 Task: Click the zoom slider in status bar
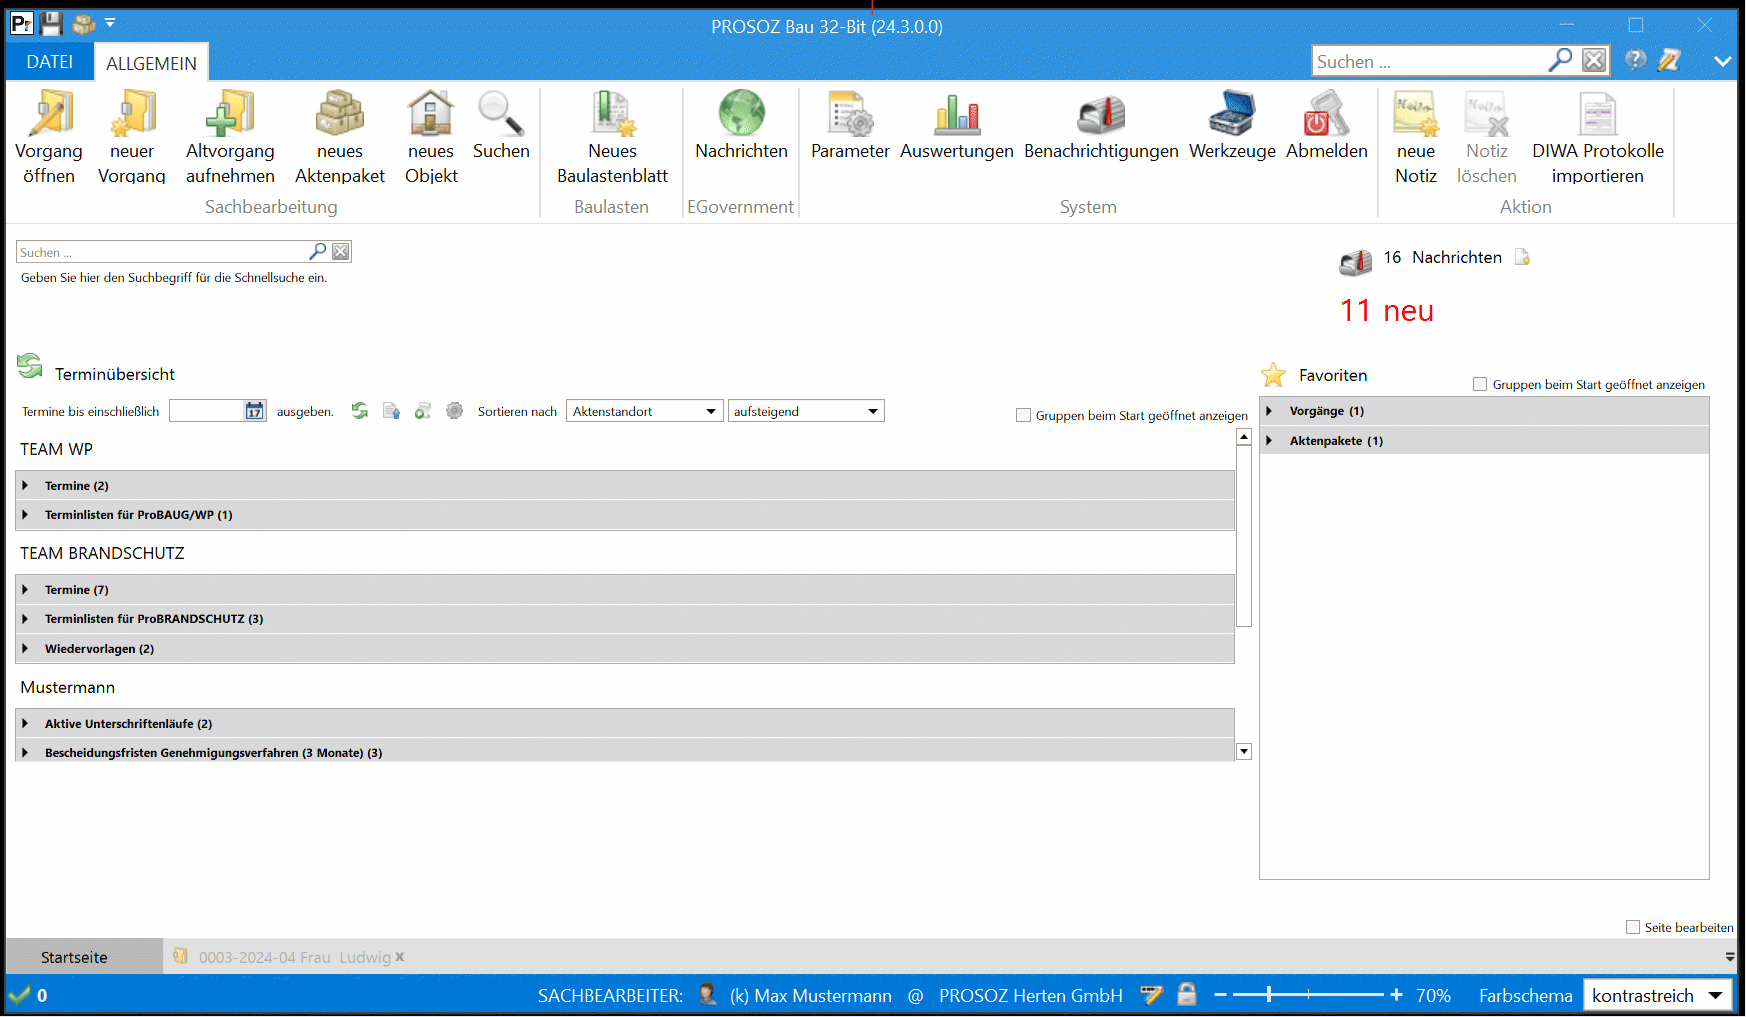(1308, 995)
